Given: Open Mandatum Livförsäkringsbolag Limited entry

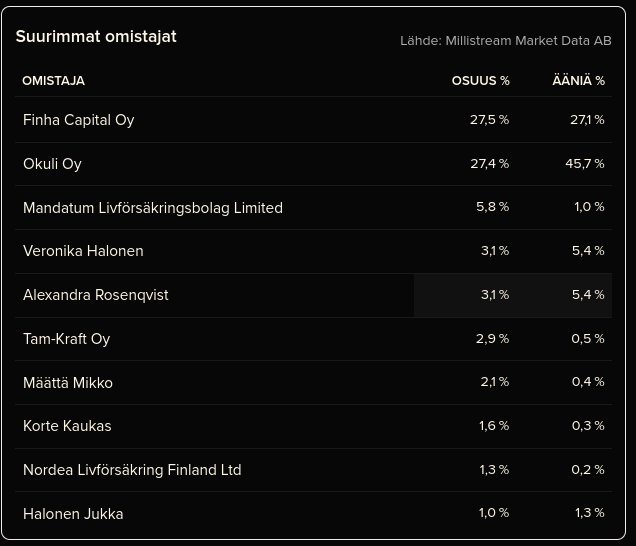Looking at the screenshot, I should (x=153, y=208).
